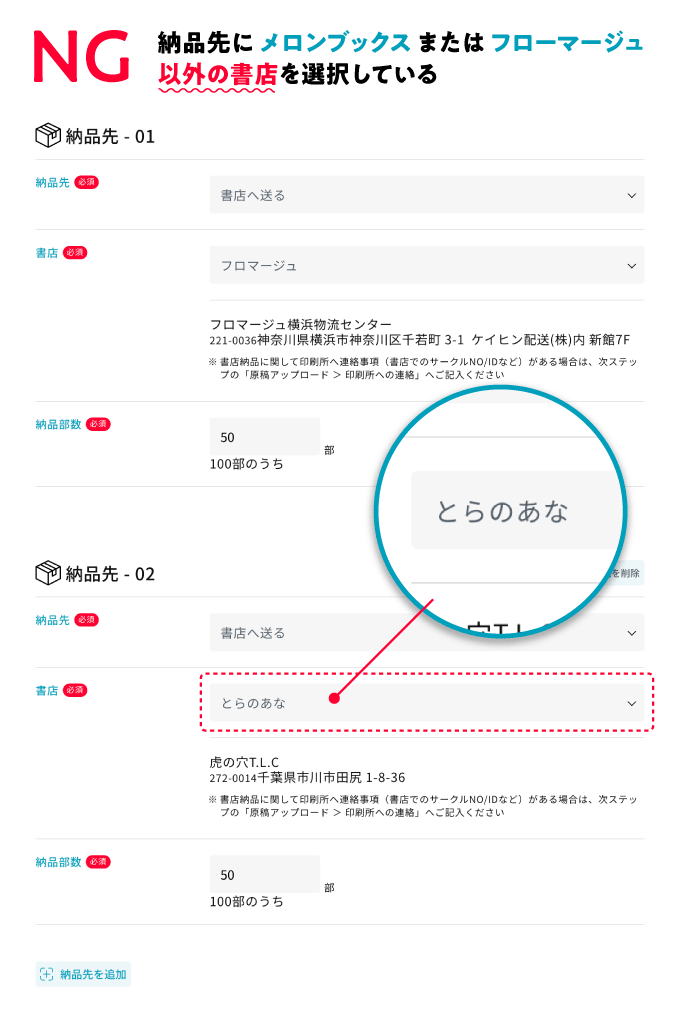
Task: Expand chevron of 書店へ送る in section 01
Action: click(631, 196)
